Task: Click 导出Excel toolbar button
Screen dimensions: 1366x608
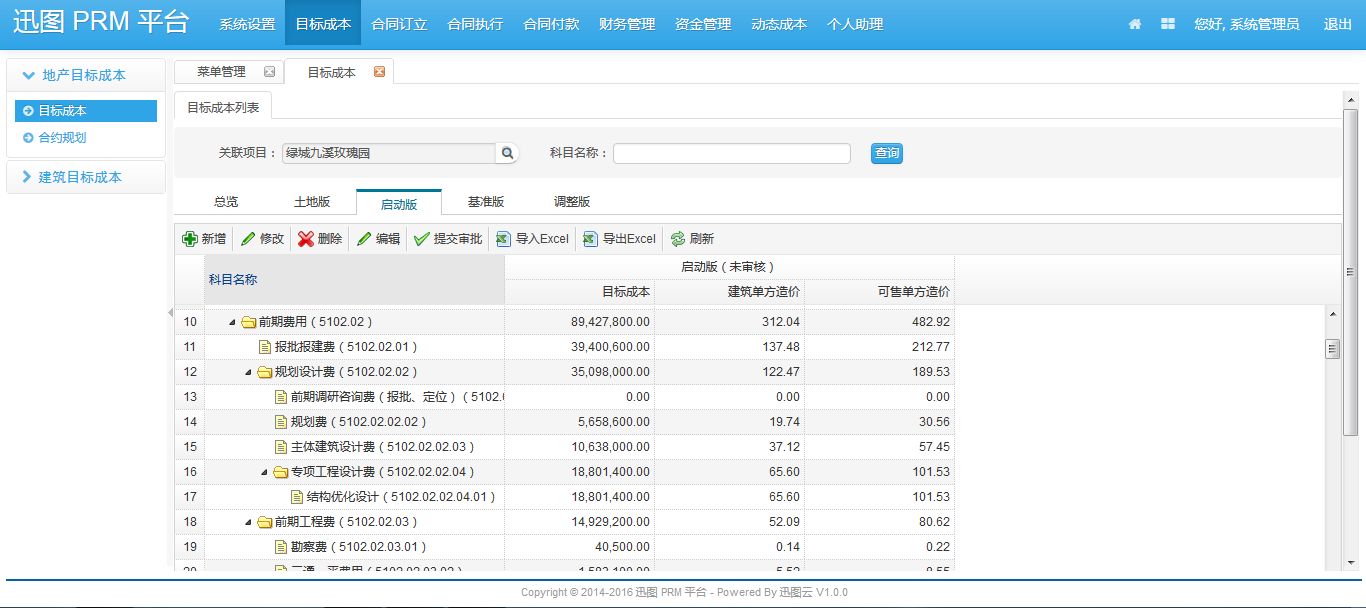Action: (619, 239)
